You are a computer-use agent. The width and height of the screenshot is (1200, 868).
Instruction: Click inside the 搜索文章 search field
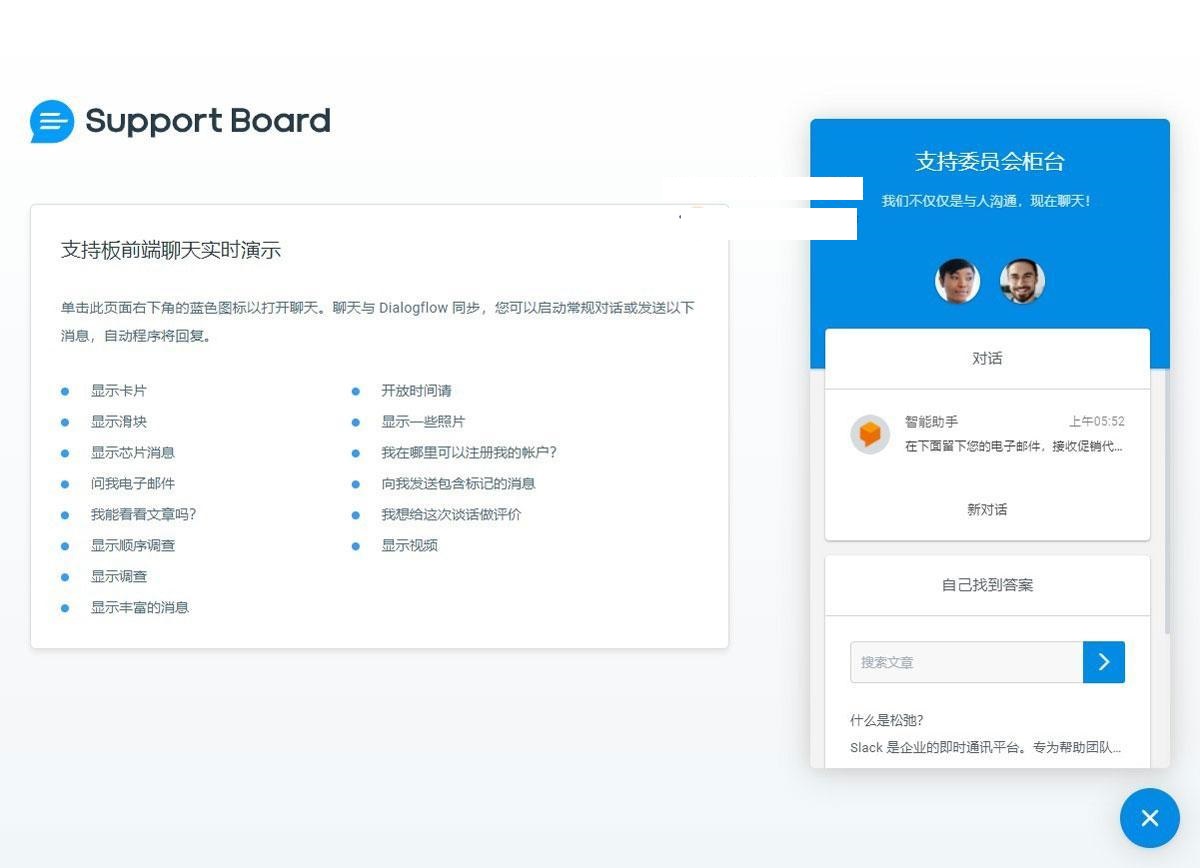tap(960, 662)
